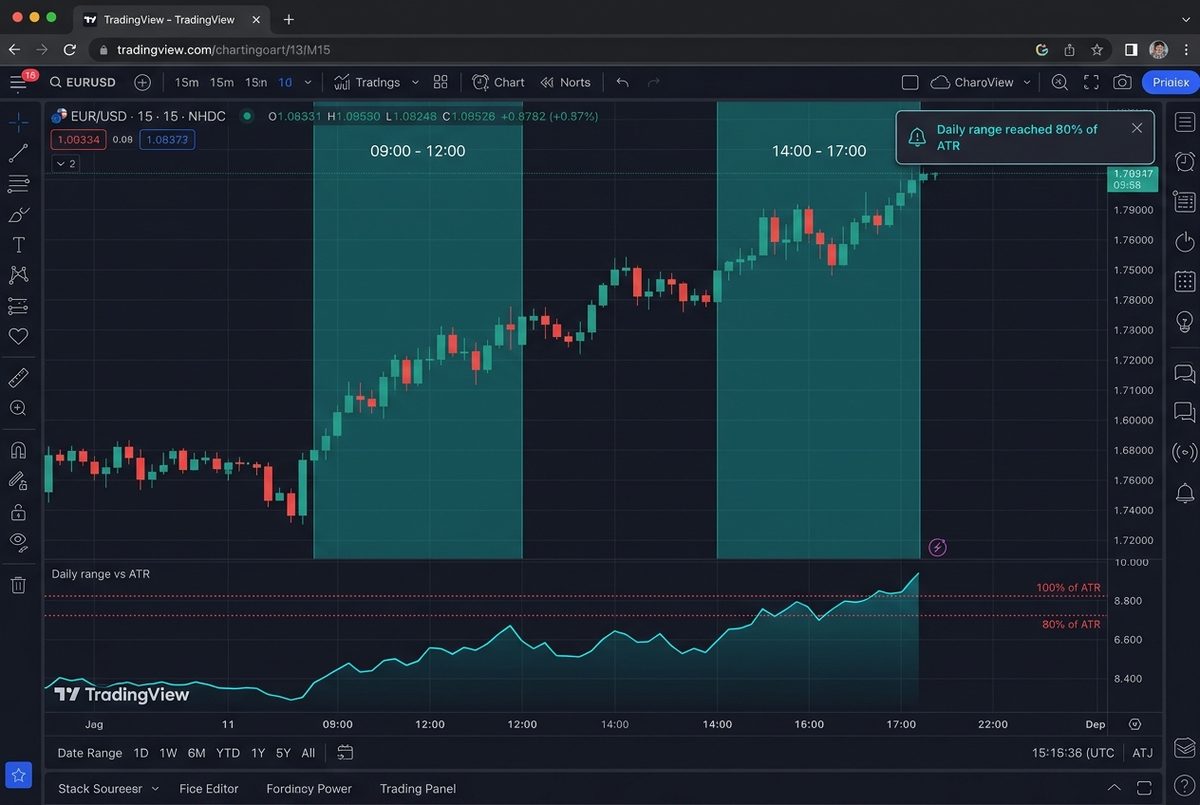Toggle fullscreen mode icon
1200x805 pixels.
[x=1091, y=82]
